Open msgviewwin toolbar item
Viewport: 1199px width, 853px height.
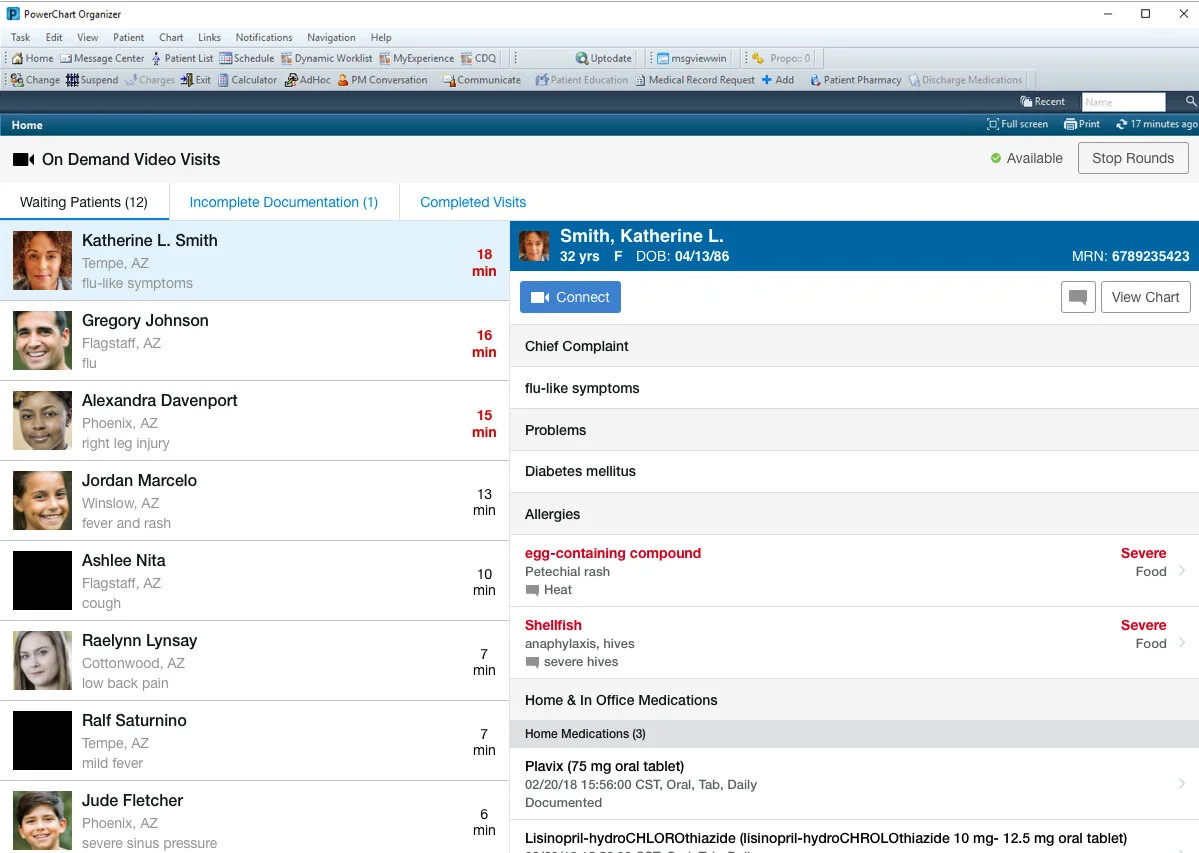click(692, 58)
